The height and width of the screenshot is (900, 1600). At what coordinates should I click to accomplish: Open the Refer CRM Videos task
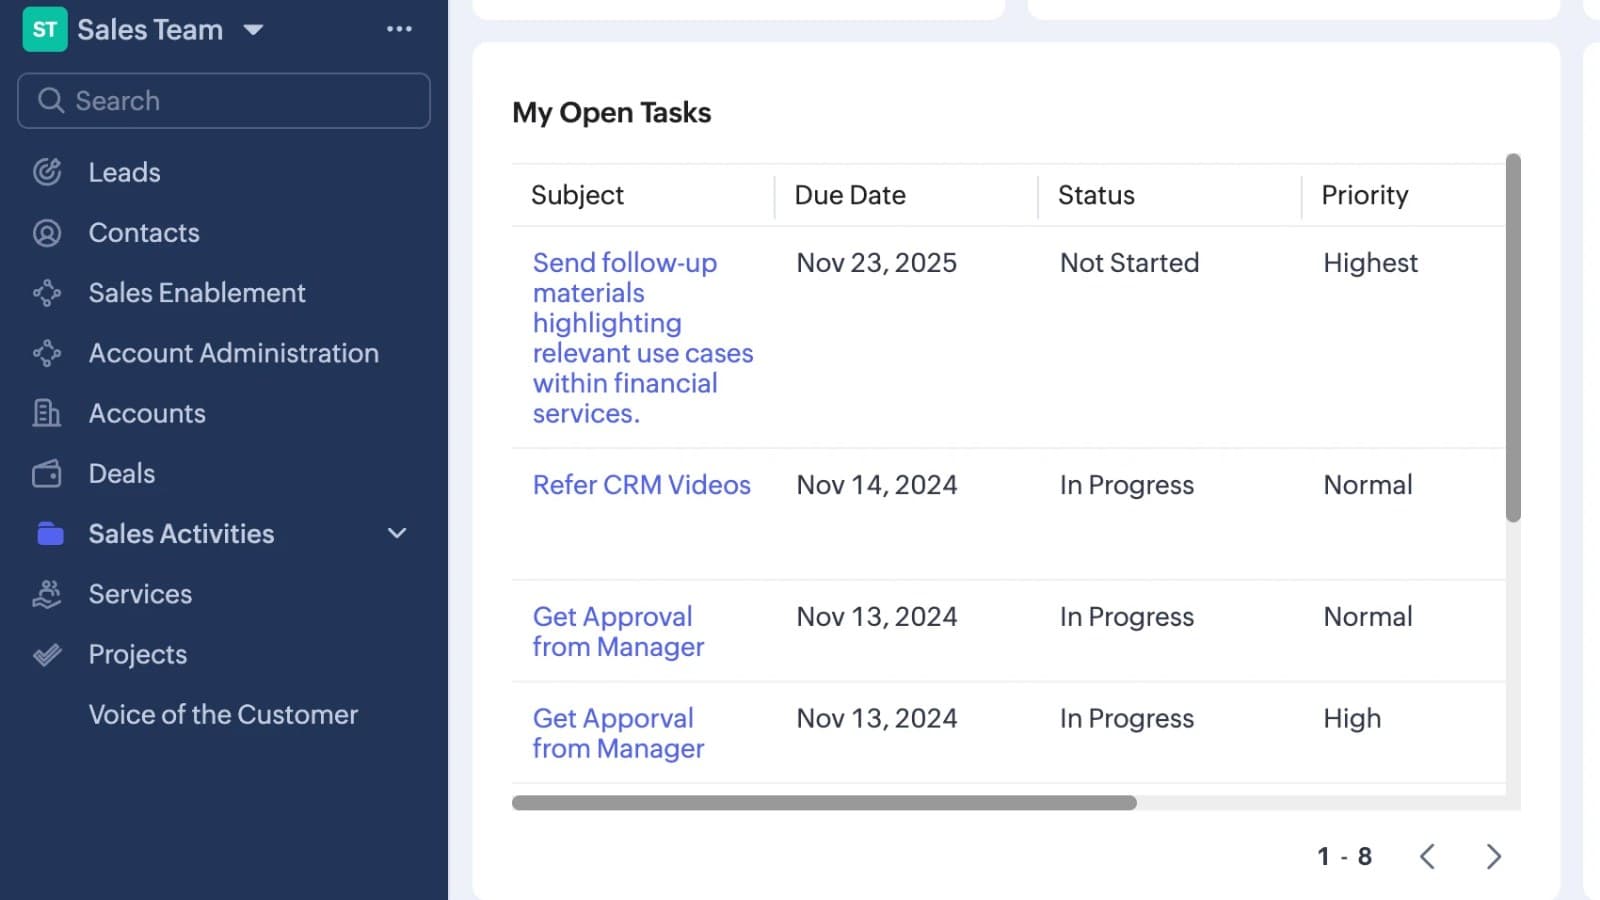[642, 485]
